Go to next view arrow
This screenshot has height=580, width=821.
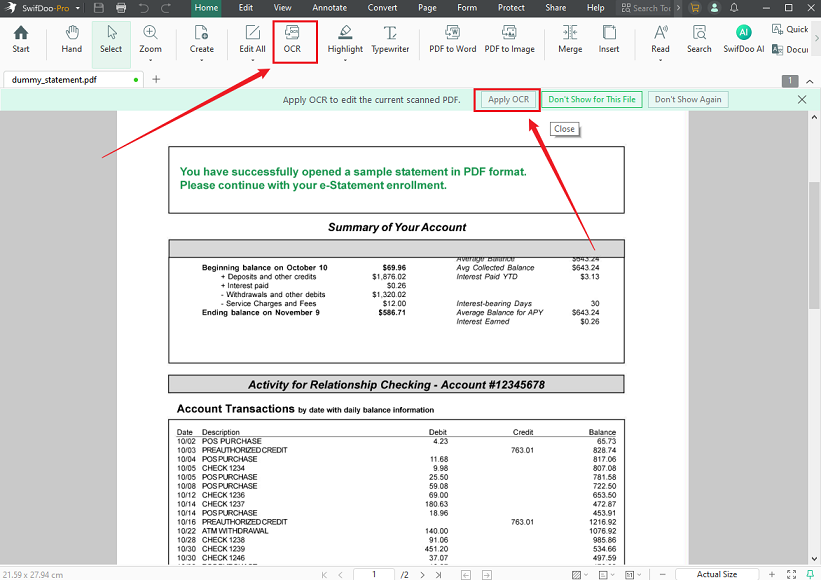pyautogui.click(x=486, y=575)
